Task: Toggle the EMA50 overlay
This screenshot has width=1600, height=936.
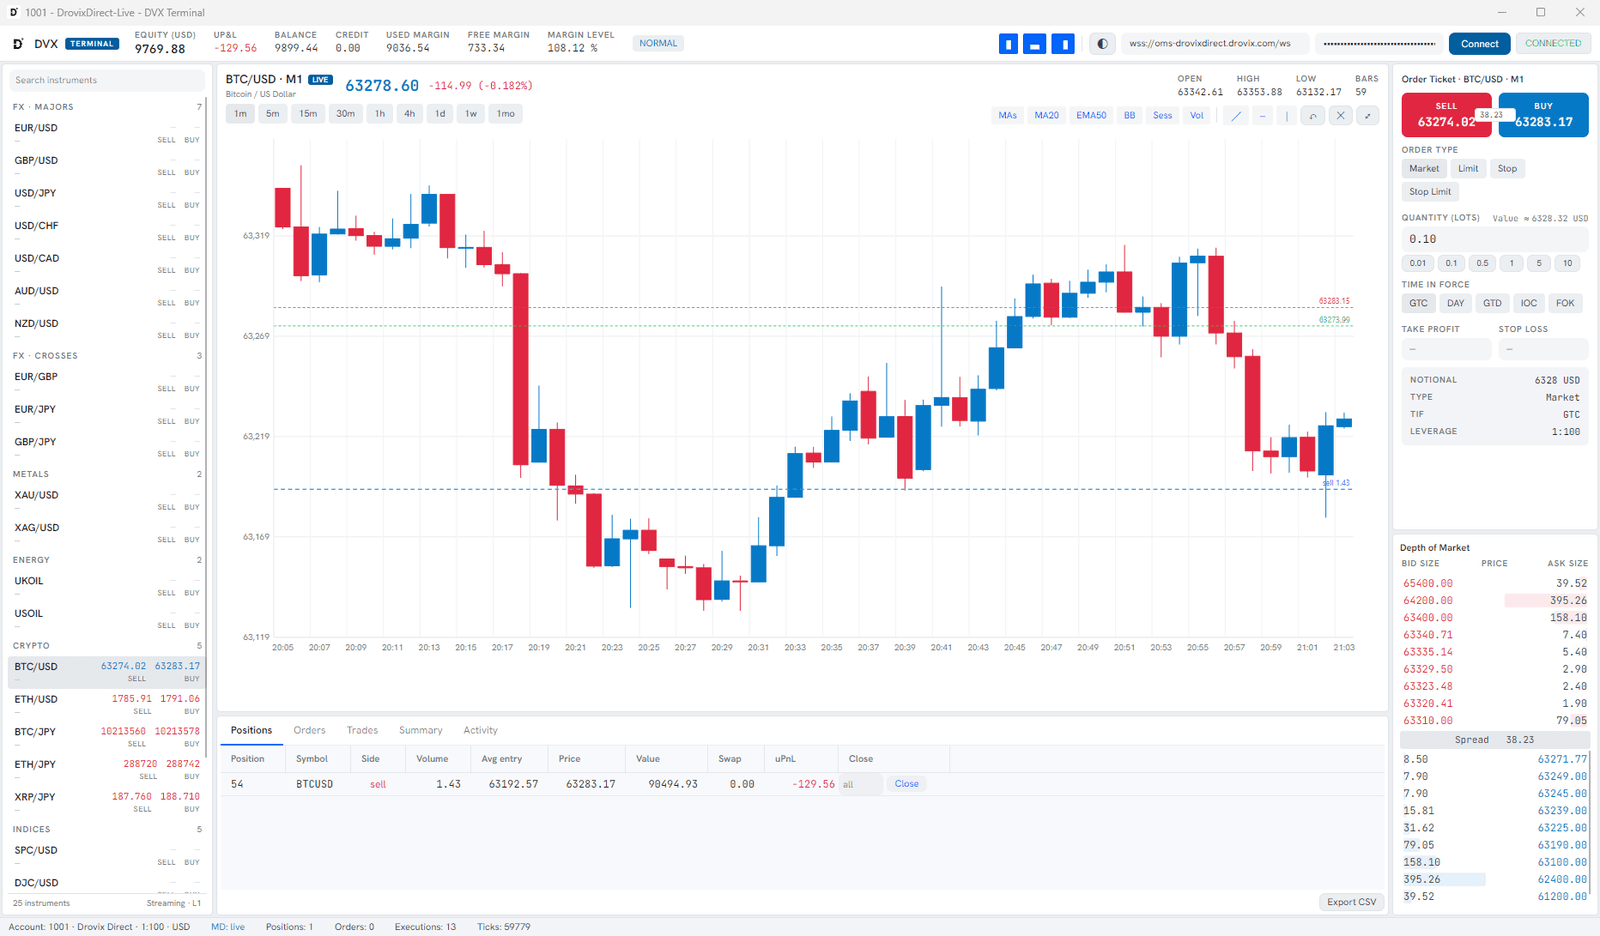Action: 1091,116
